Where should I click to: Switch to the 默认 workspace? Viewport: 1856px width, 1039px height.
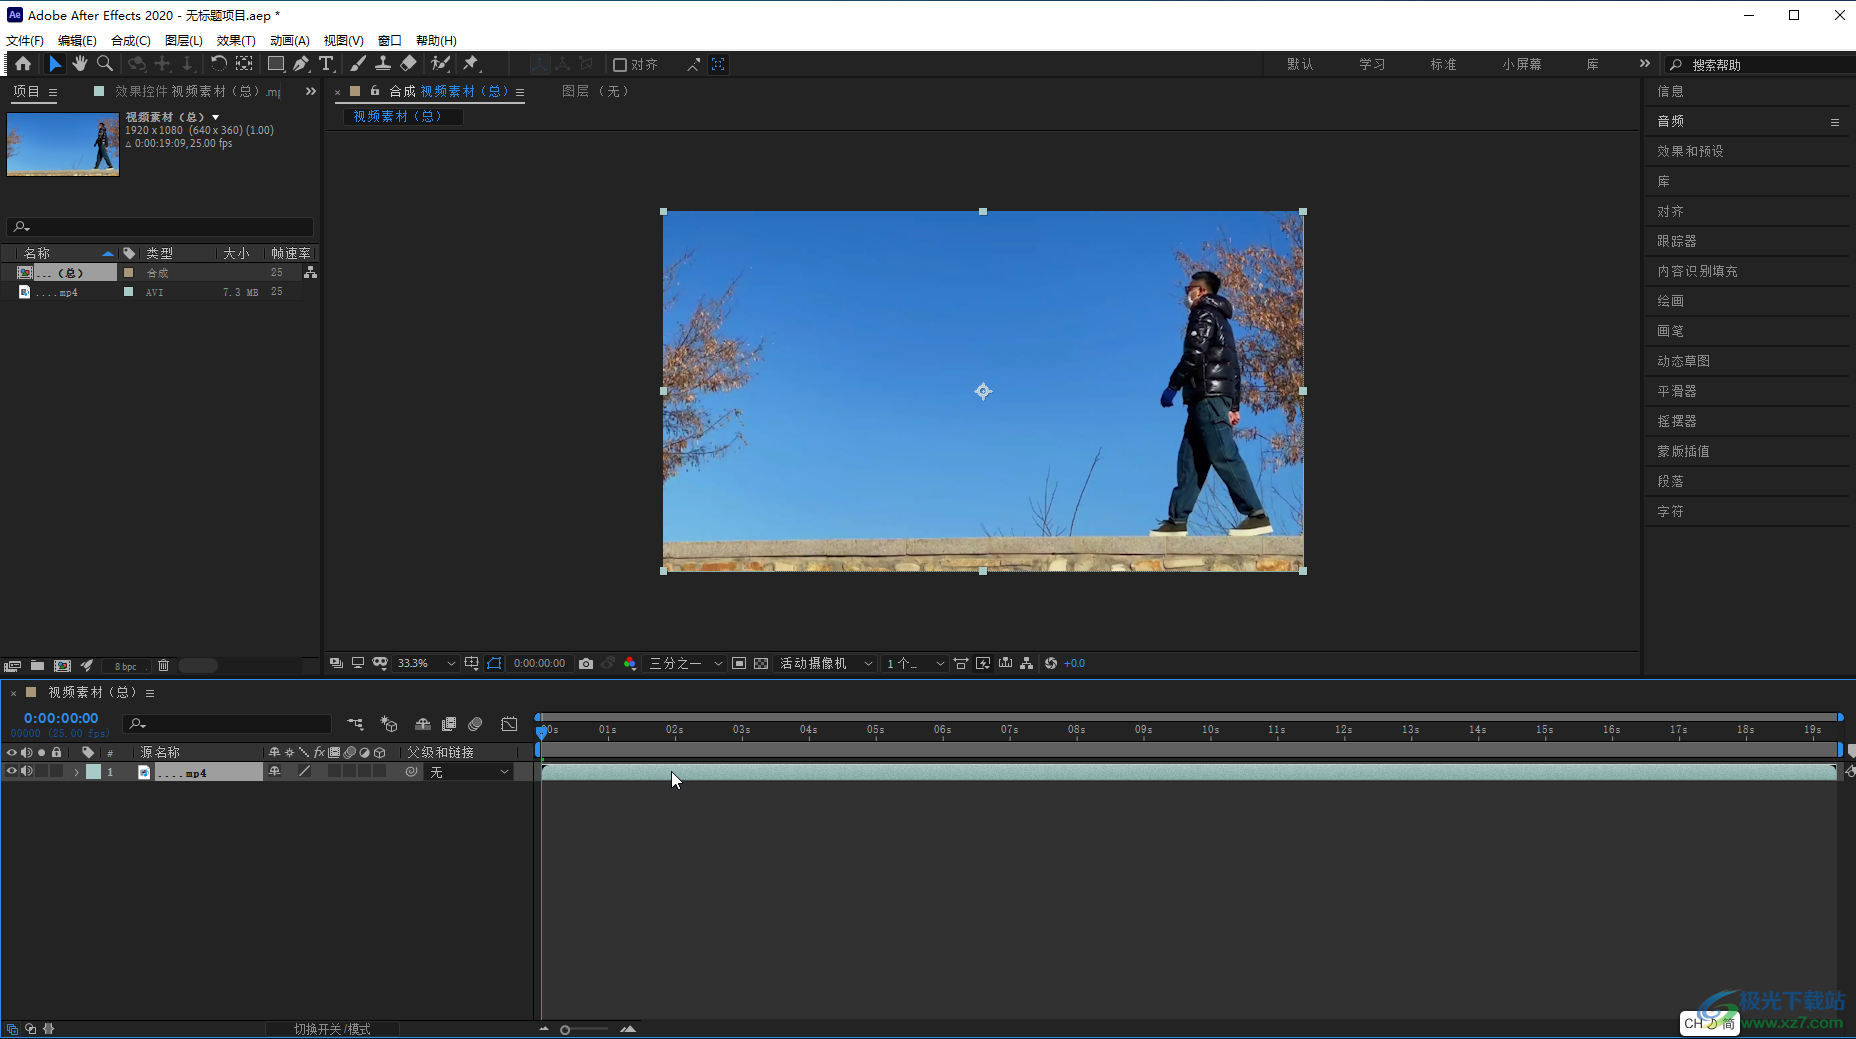click(x=1300, y=64)
